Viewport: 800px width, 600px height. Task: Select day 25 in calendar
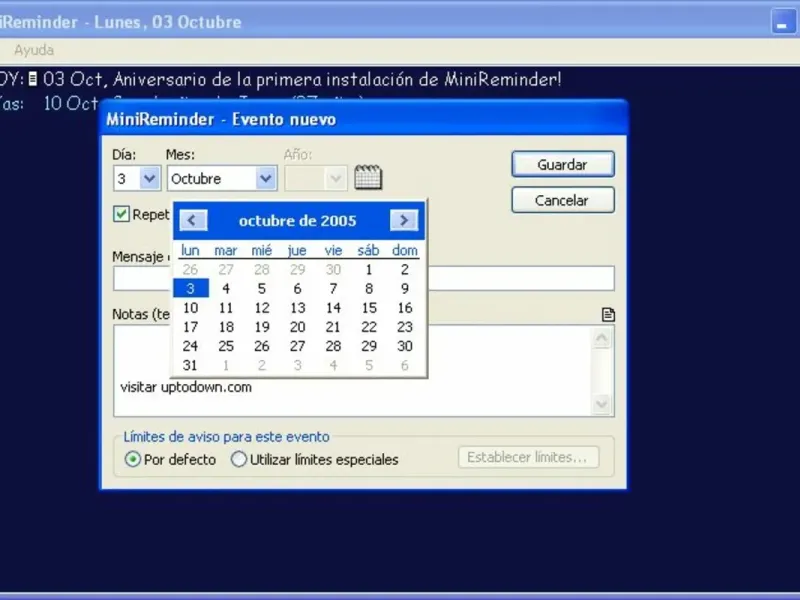(x=226, y=346)
